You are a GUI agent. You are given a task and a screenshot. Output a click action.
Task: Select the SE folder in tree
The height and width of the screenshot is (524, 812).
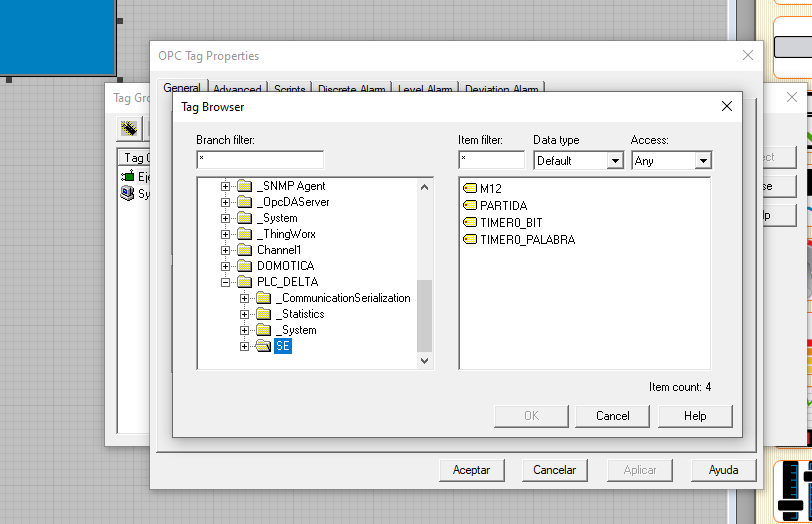282,346
